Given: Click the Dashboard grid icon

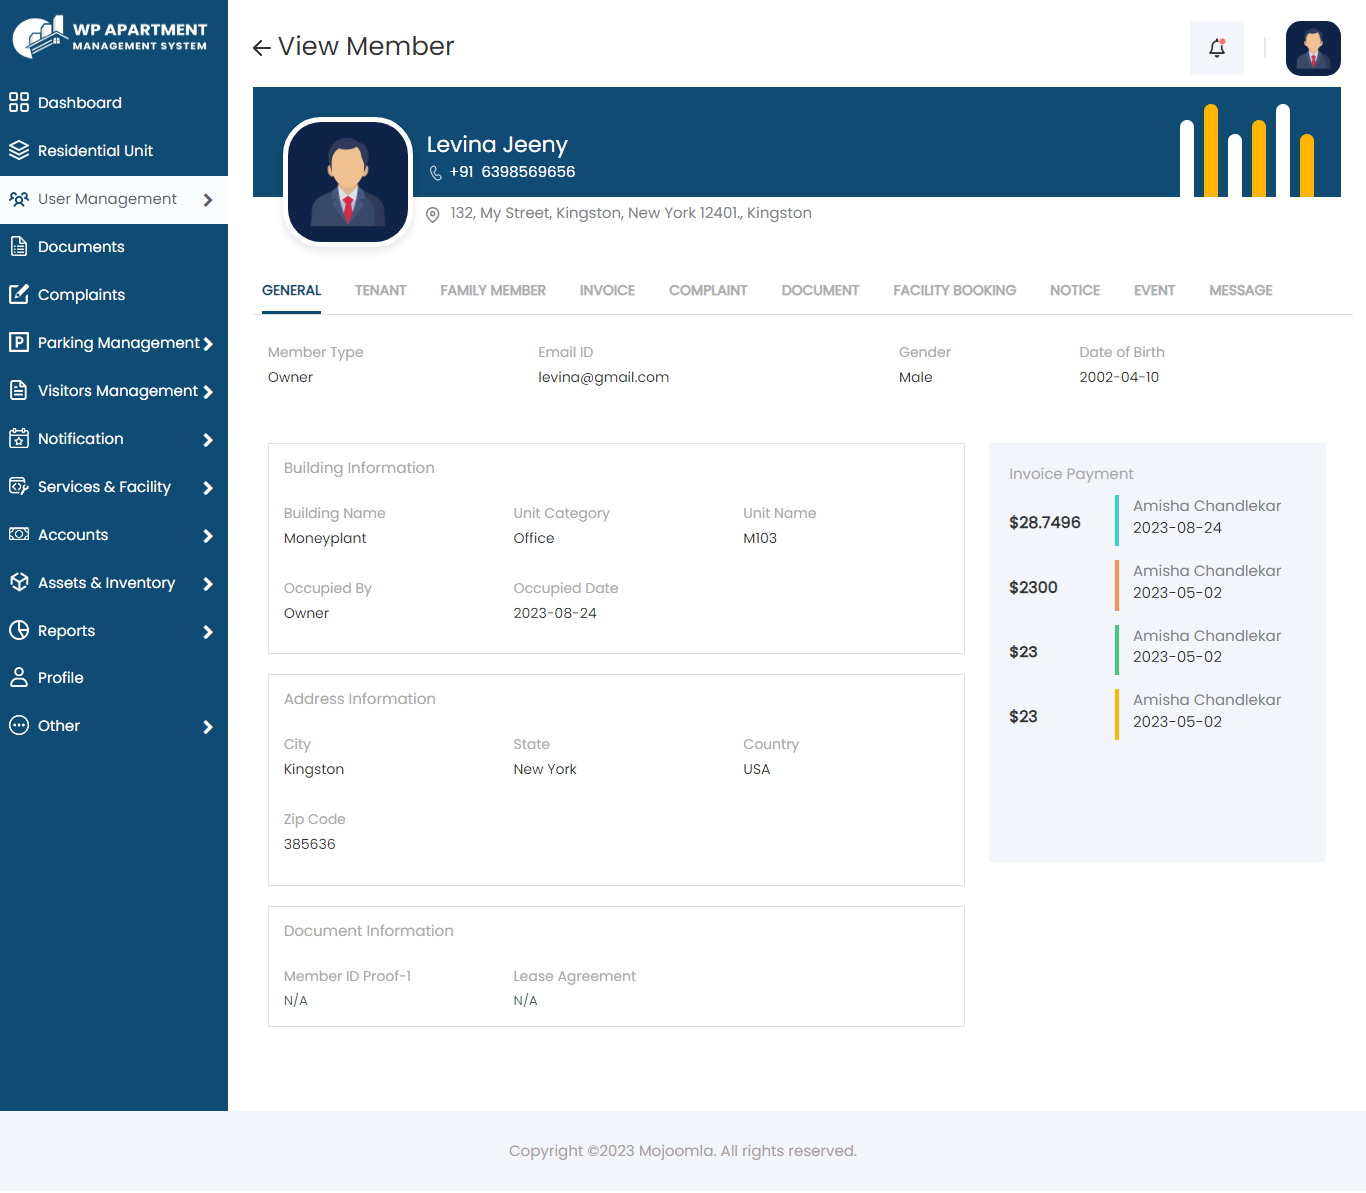Looking at the screenshot, I should pyautogui.click(x=19, y=102).
